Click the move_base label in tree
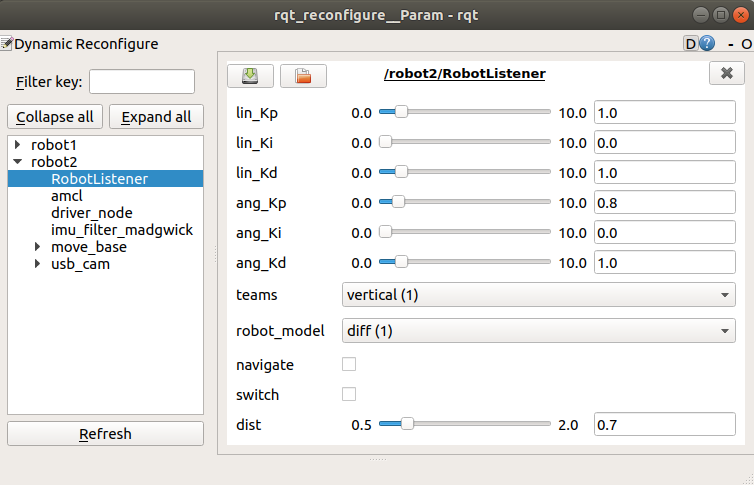This screenshot has height=485, width=754. pos(89,247)
